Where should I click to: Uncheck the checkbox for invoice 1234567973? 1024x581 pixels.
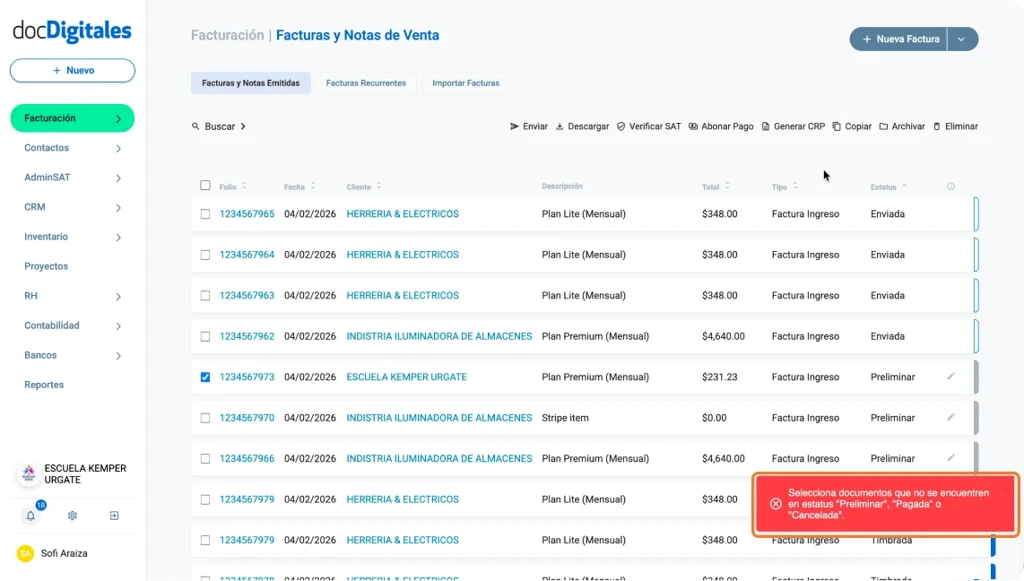point(205,377)
